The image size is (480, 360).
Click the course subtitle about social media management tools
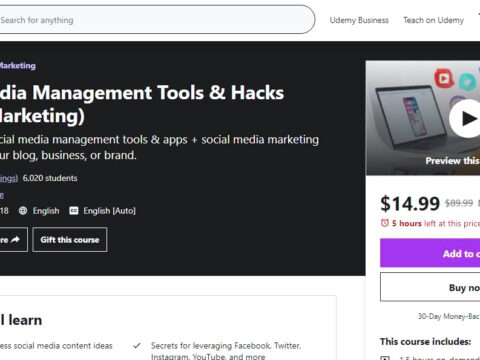(159, 147)
